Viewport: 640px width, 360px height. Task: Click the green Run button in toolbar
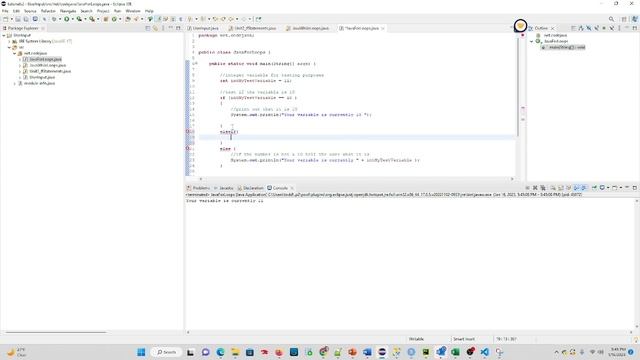[x=67, y=19]
